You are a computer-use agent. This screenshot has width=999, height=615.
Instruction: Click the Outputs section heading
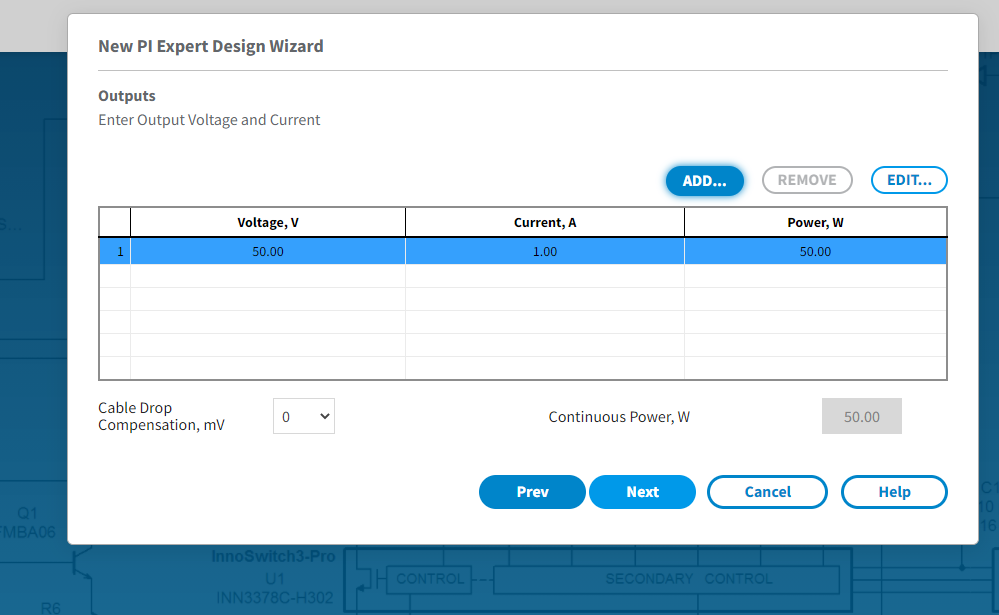click(127, 96)
